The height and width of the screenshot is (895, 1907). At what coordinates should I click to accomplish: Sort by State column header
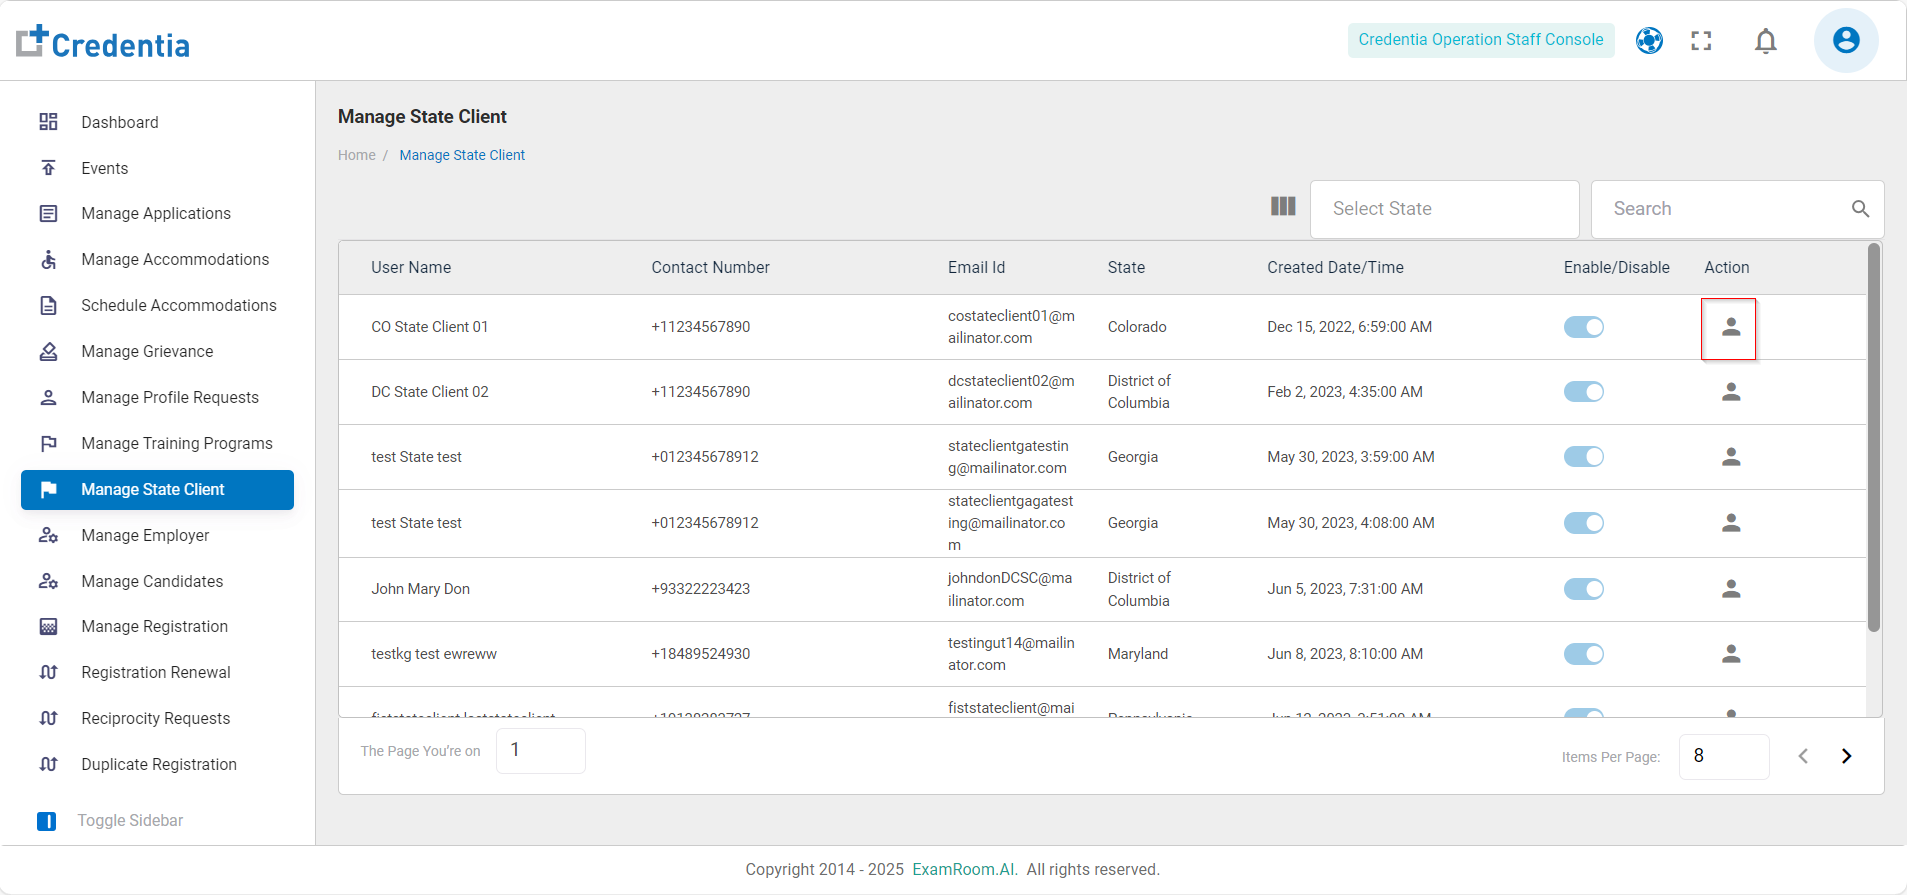1126,267
